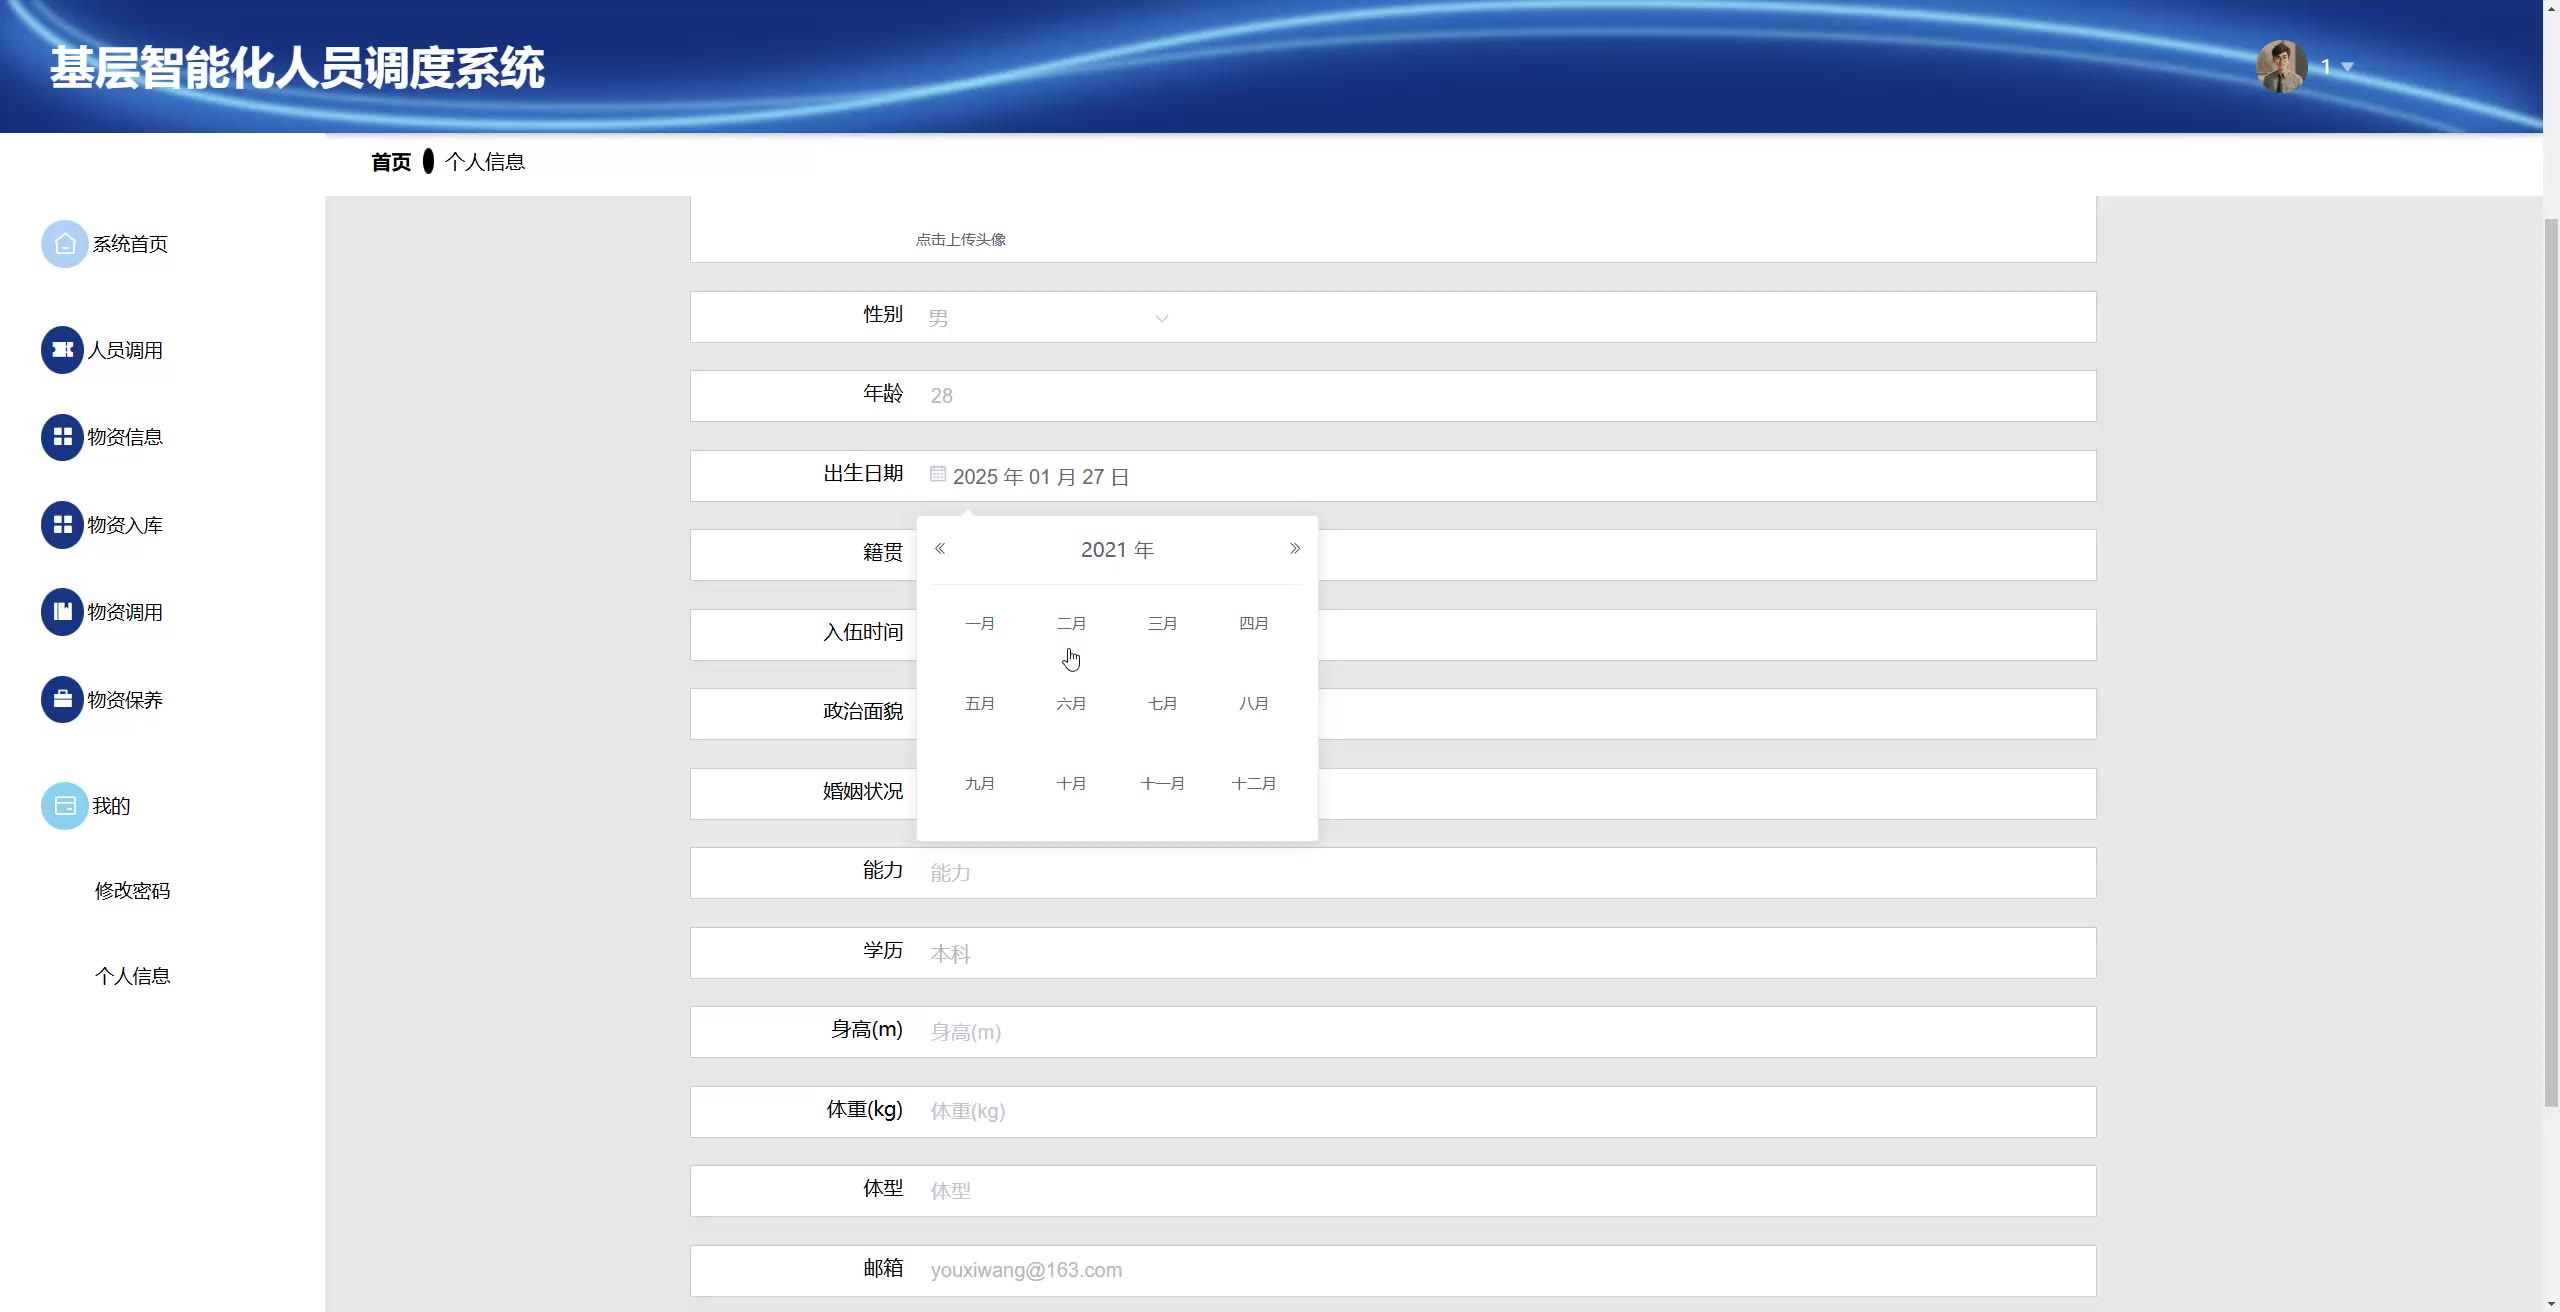Click the 物资入库 sidebar icon

(62, 525)
